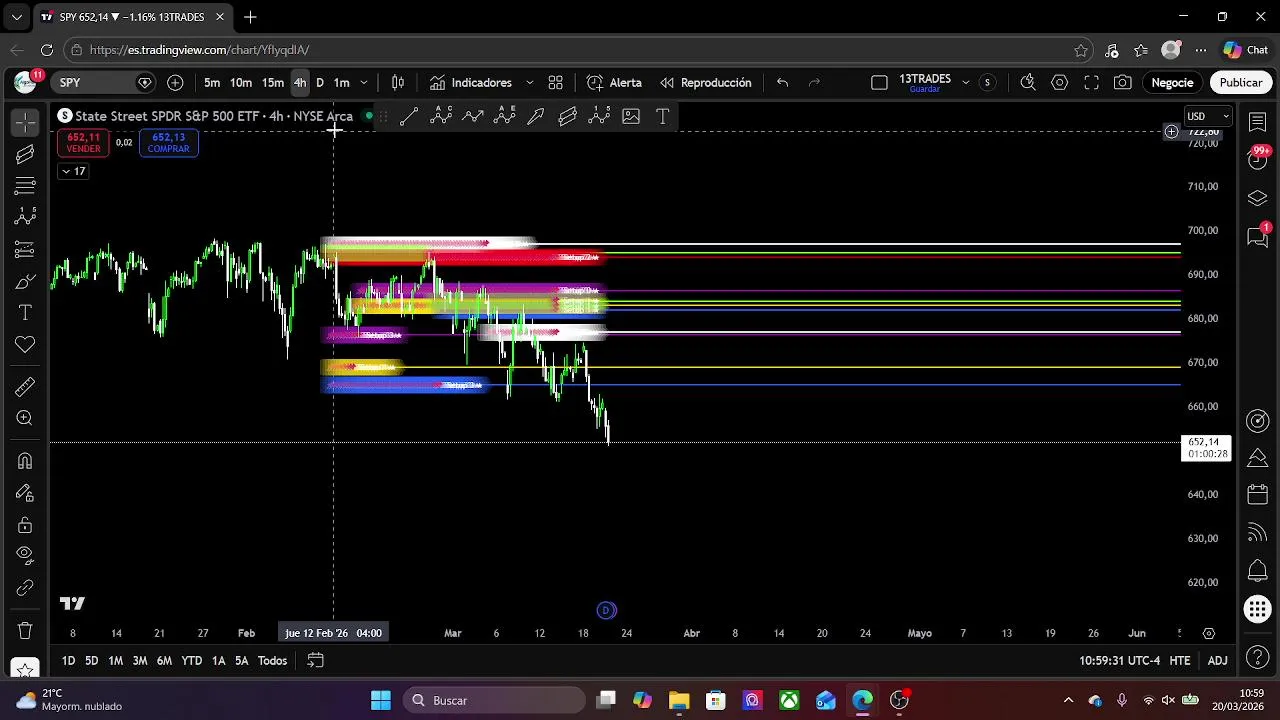Screen dimensions: 1280x720
Task: Open the go to date calendar icon
Action: [x=315, y=661]
